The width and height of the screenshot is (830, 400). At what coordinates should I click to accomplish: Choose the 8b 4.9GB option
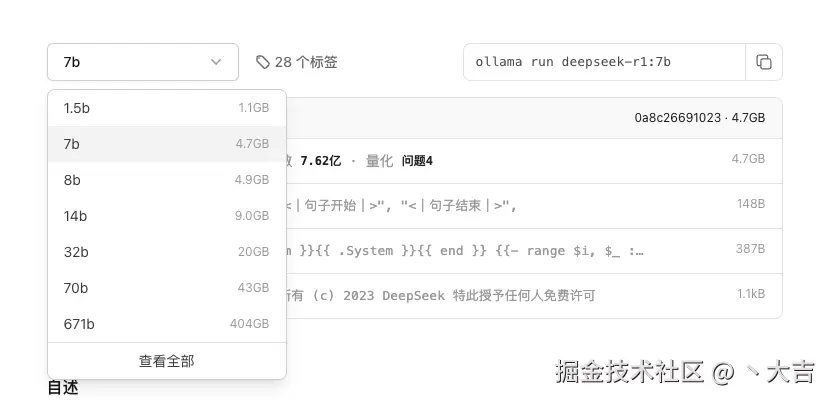[167, 180]
